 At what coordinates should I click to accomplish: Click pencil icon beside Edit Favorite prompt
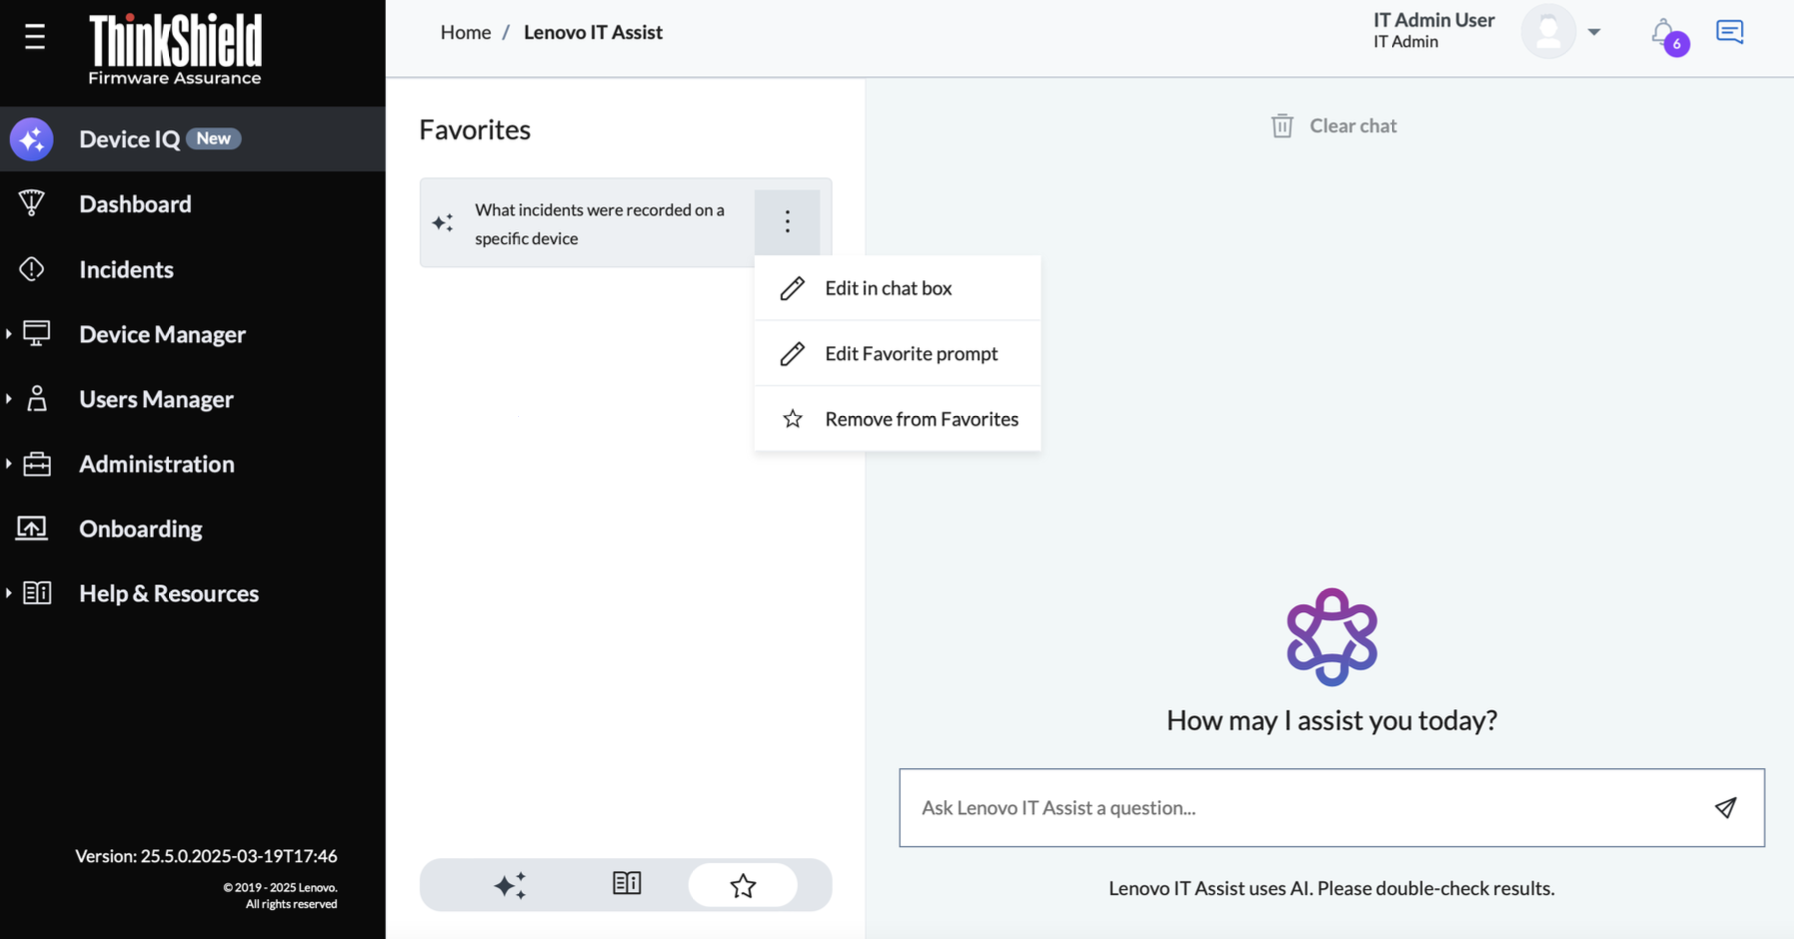point(792,353)
